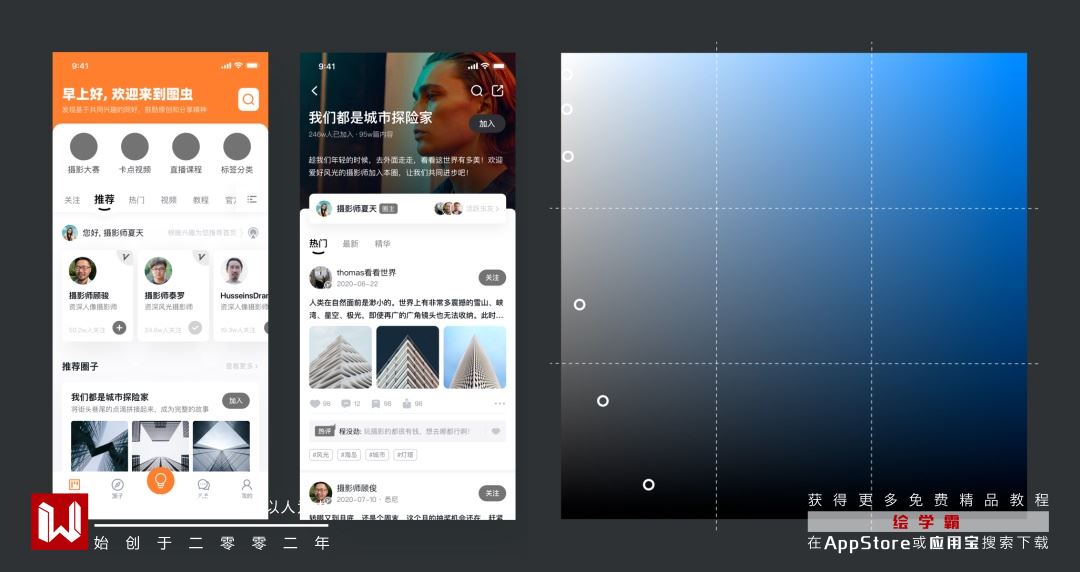Open third thumbnail in 推荐圈子 card
Screen dimensions: 1080x572
[221, 446]
